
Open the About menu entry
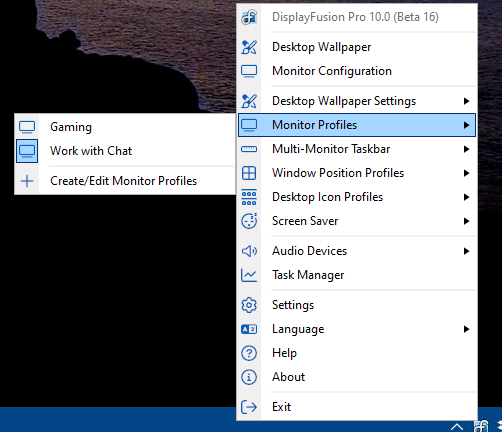(x=357, y=377)
